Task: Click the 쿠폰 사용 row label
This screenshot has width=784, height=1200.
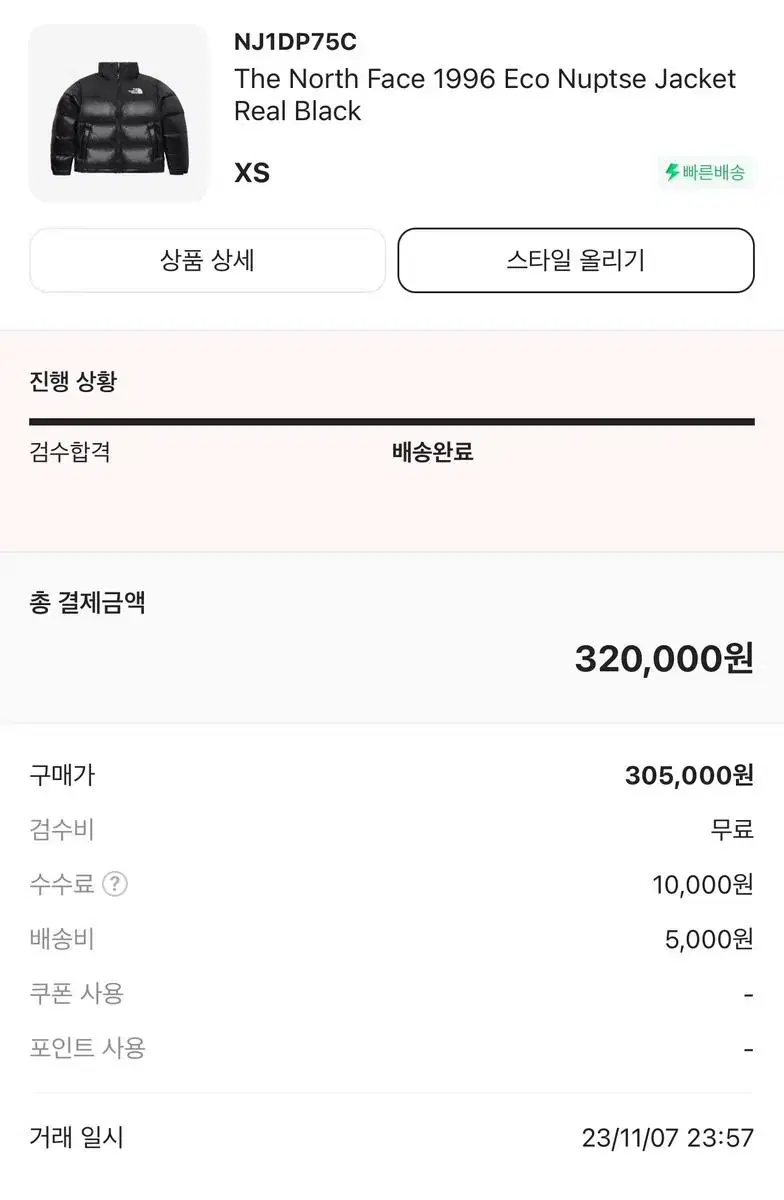Action: [76, 994]
